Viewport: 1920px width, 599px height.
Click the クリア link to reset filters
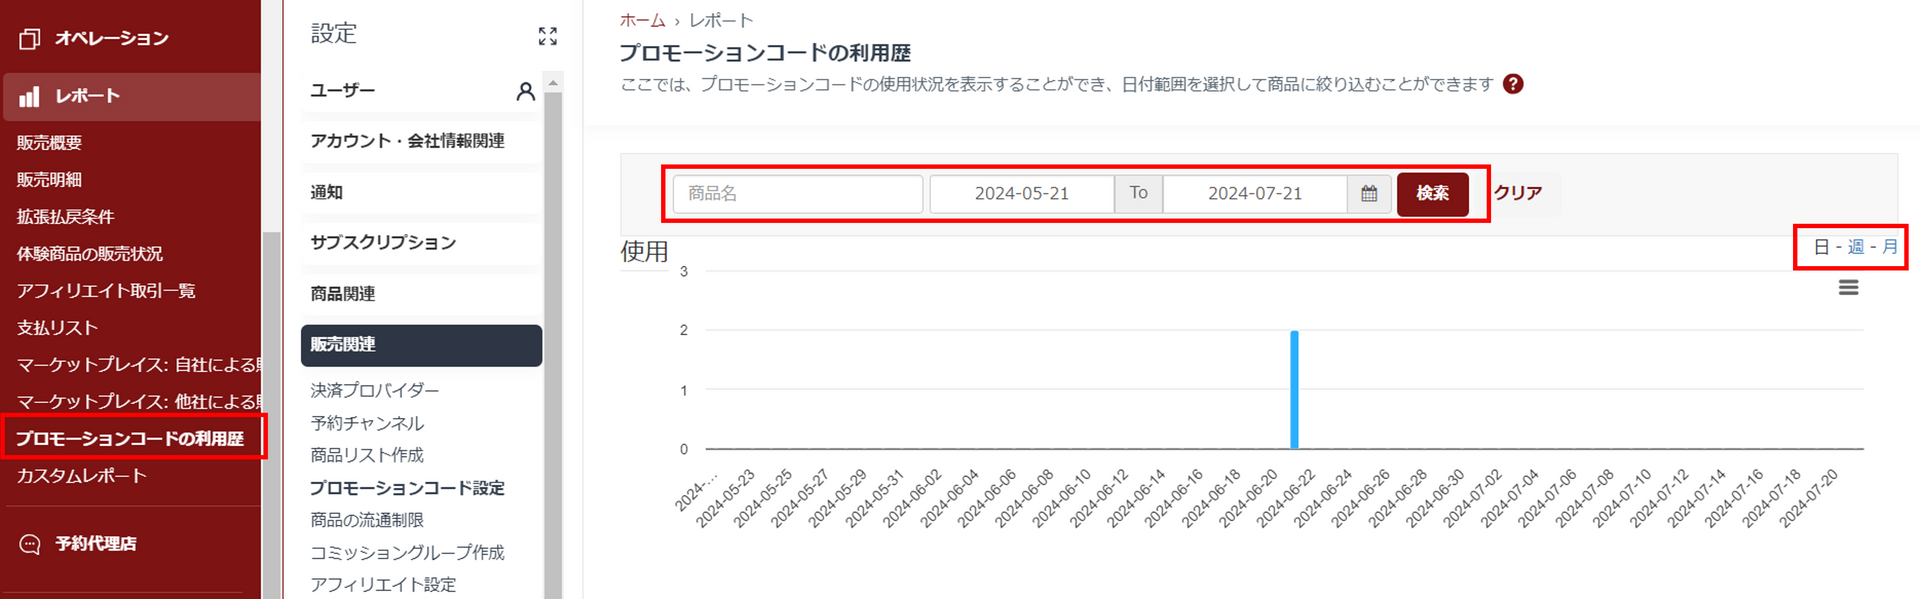coord(1517,193)
